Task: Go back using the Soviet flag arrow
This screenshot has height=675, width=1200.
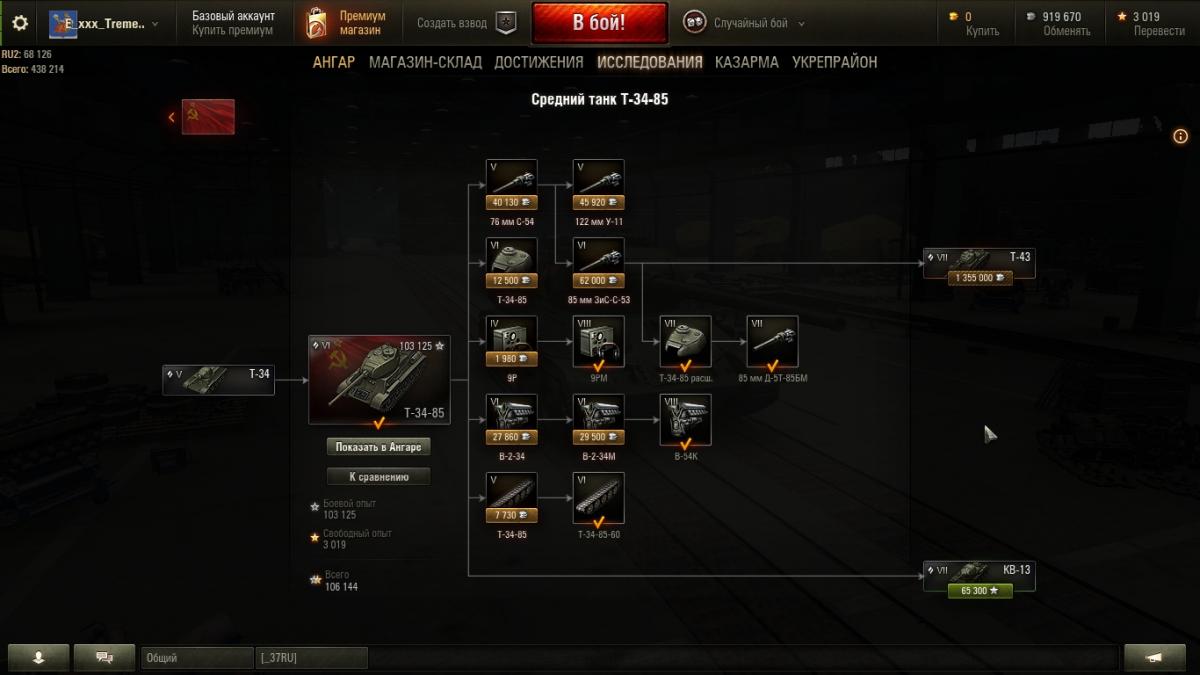Action: [203, 117]
